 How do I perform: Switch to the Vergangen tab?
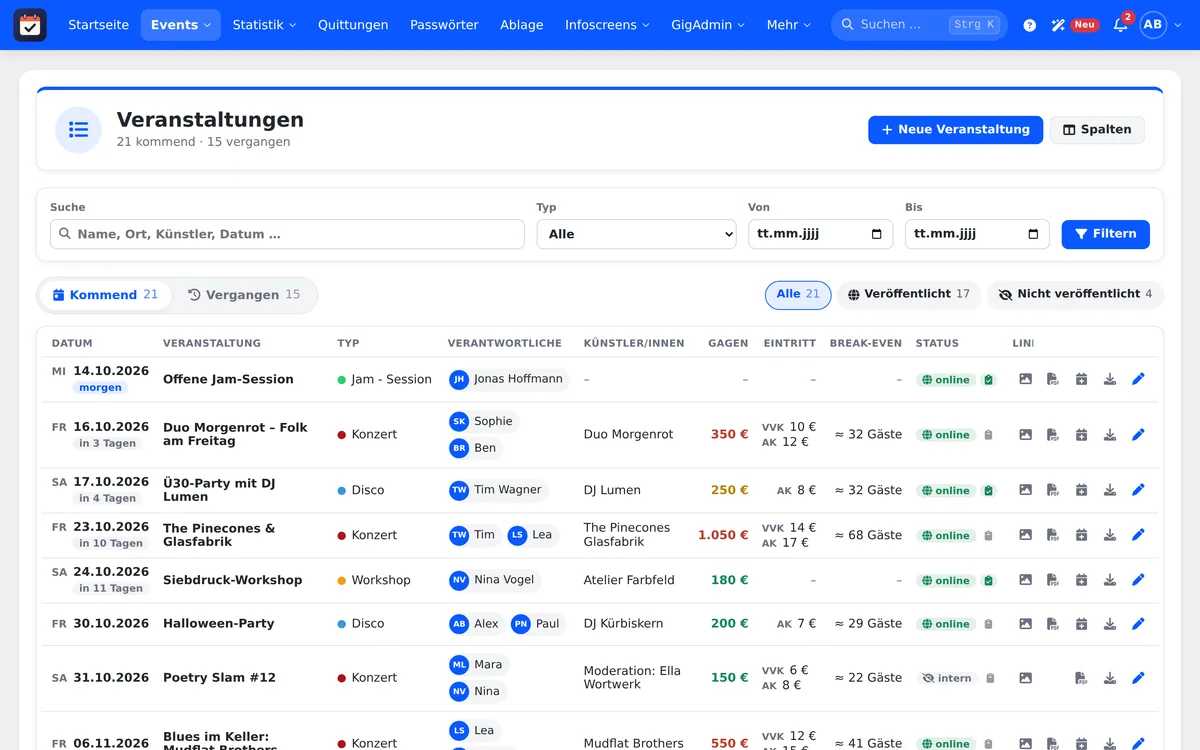(244, 295)
